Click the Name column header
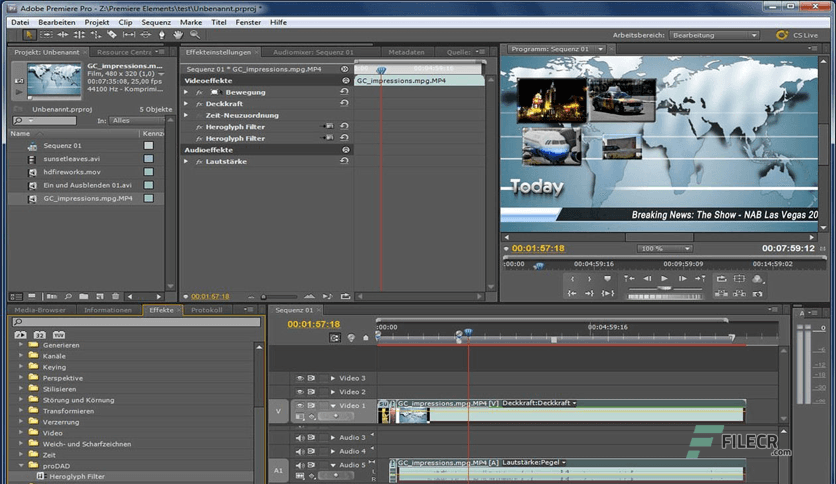Viewport: 836px width, 484px height. 21,133
